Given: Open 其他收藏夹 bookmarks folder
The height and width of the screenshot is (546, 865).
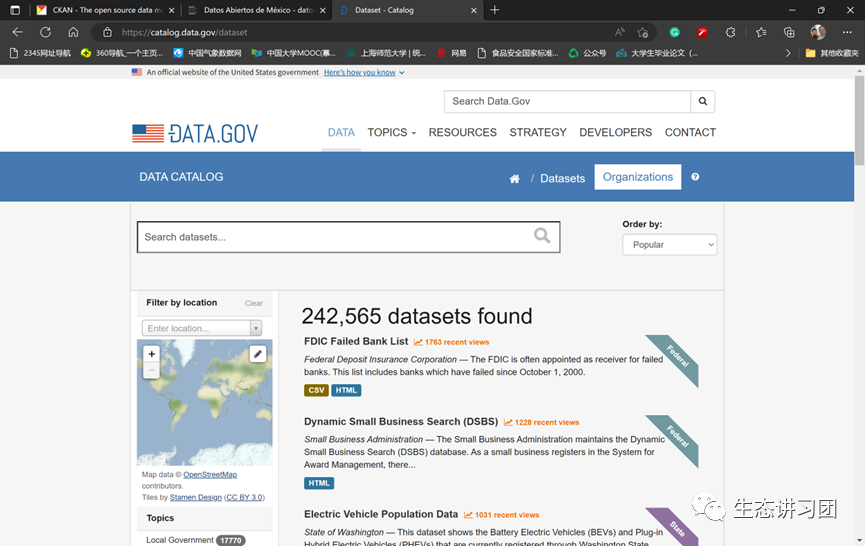Looking at the screenshot, I should coord(832,53).
